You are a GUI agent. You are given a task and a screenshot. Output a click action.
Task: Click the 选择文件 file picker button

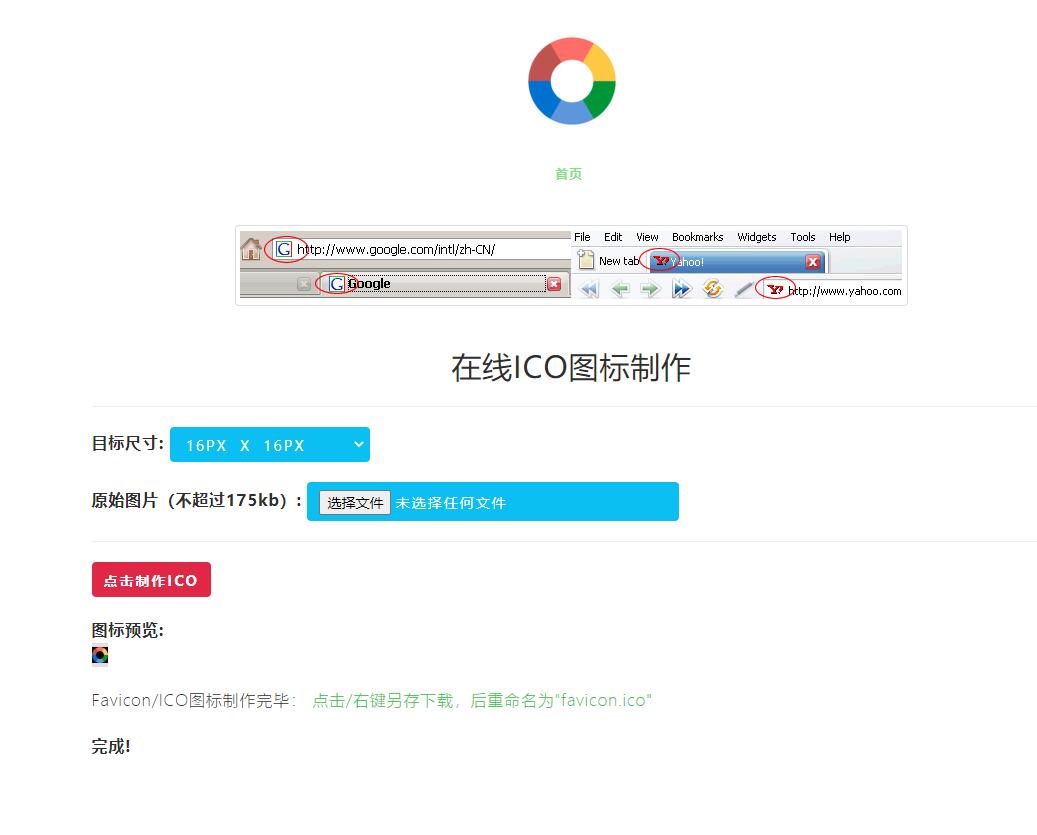tap(355, 502)
